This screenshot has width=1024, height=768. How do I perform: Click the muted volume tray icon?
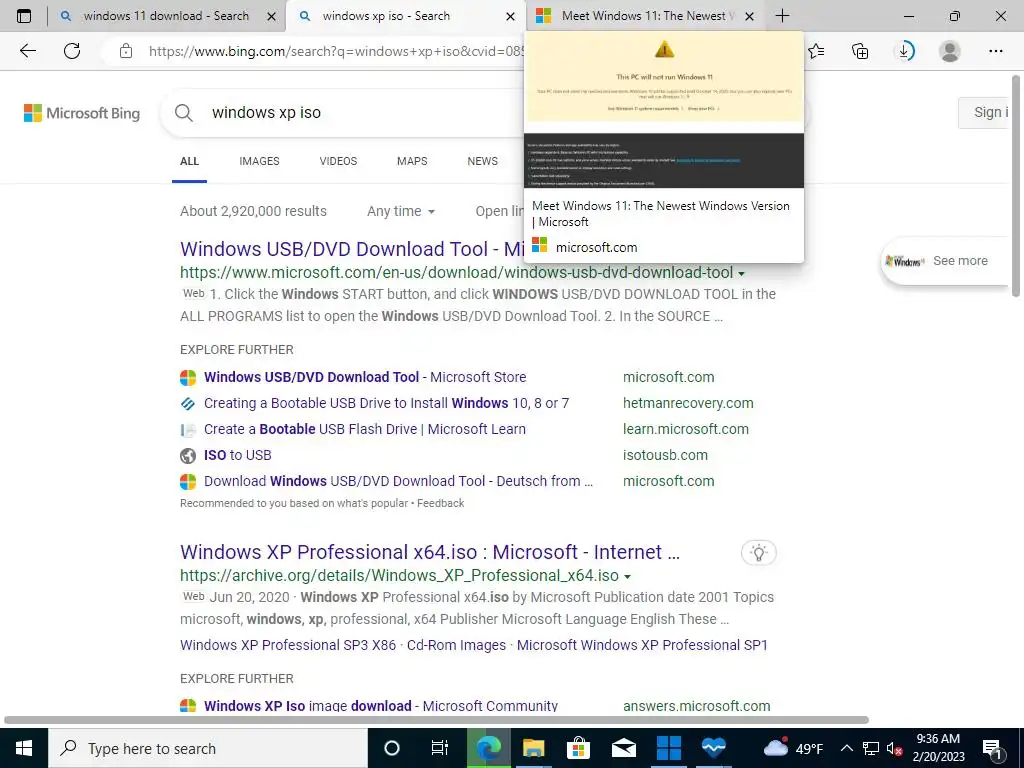894,748
